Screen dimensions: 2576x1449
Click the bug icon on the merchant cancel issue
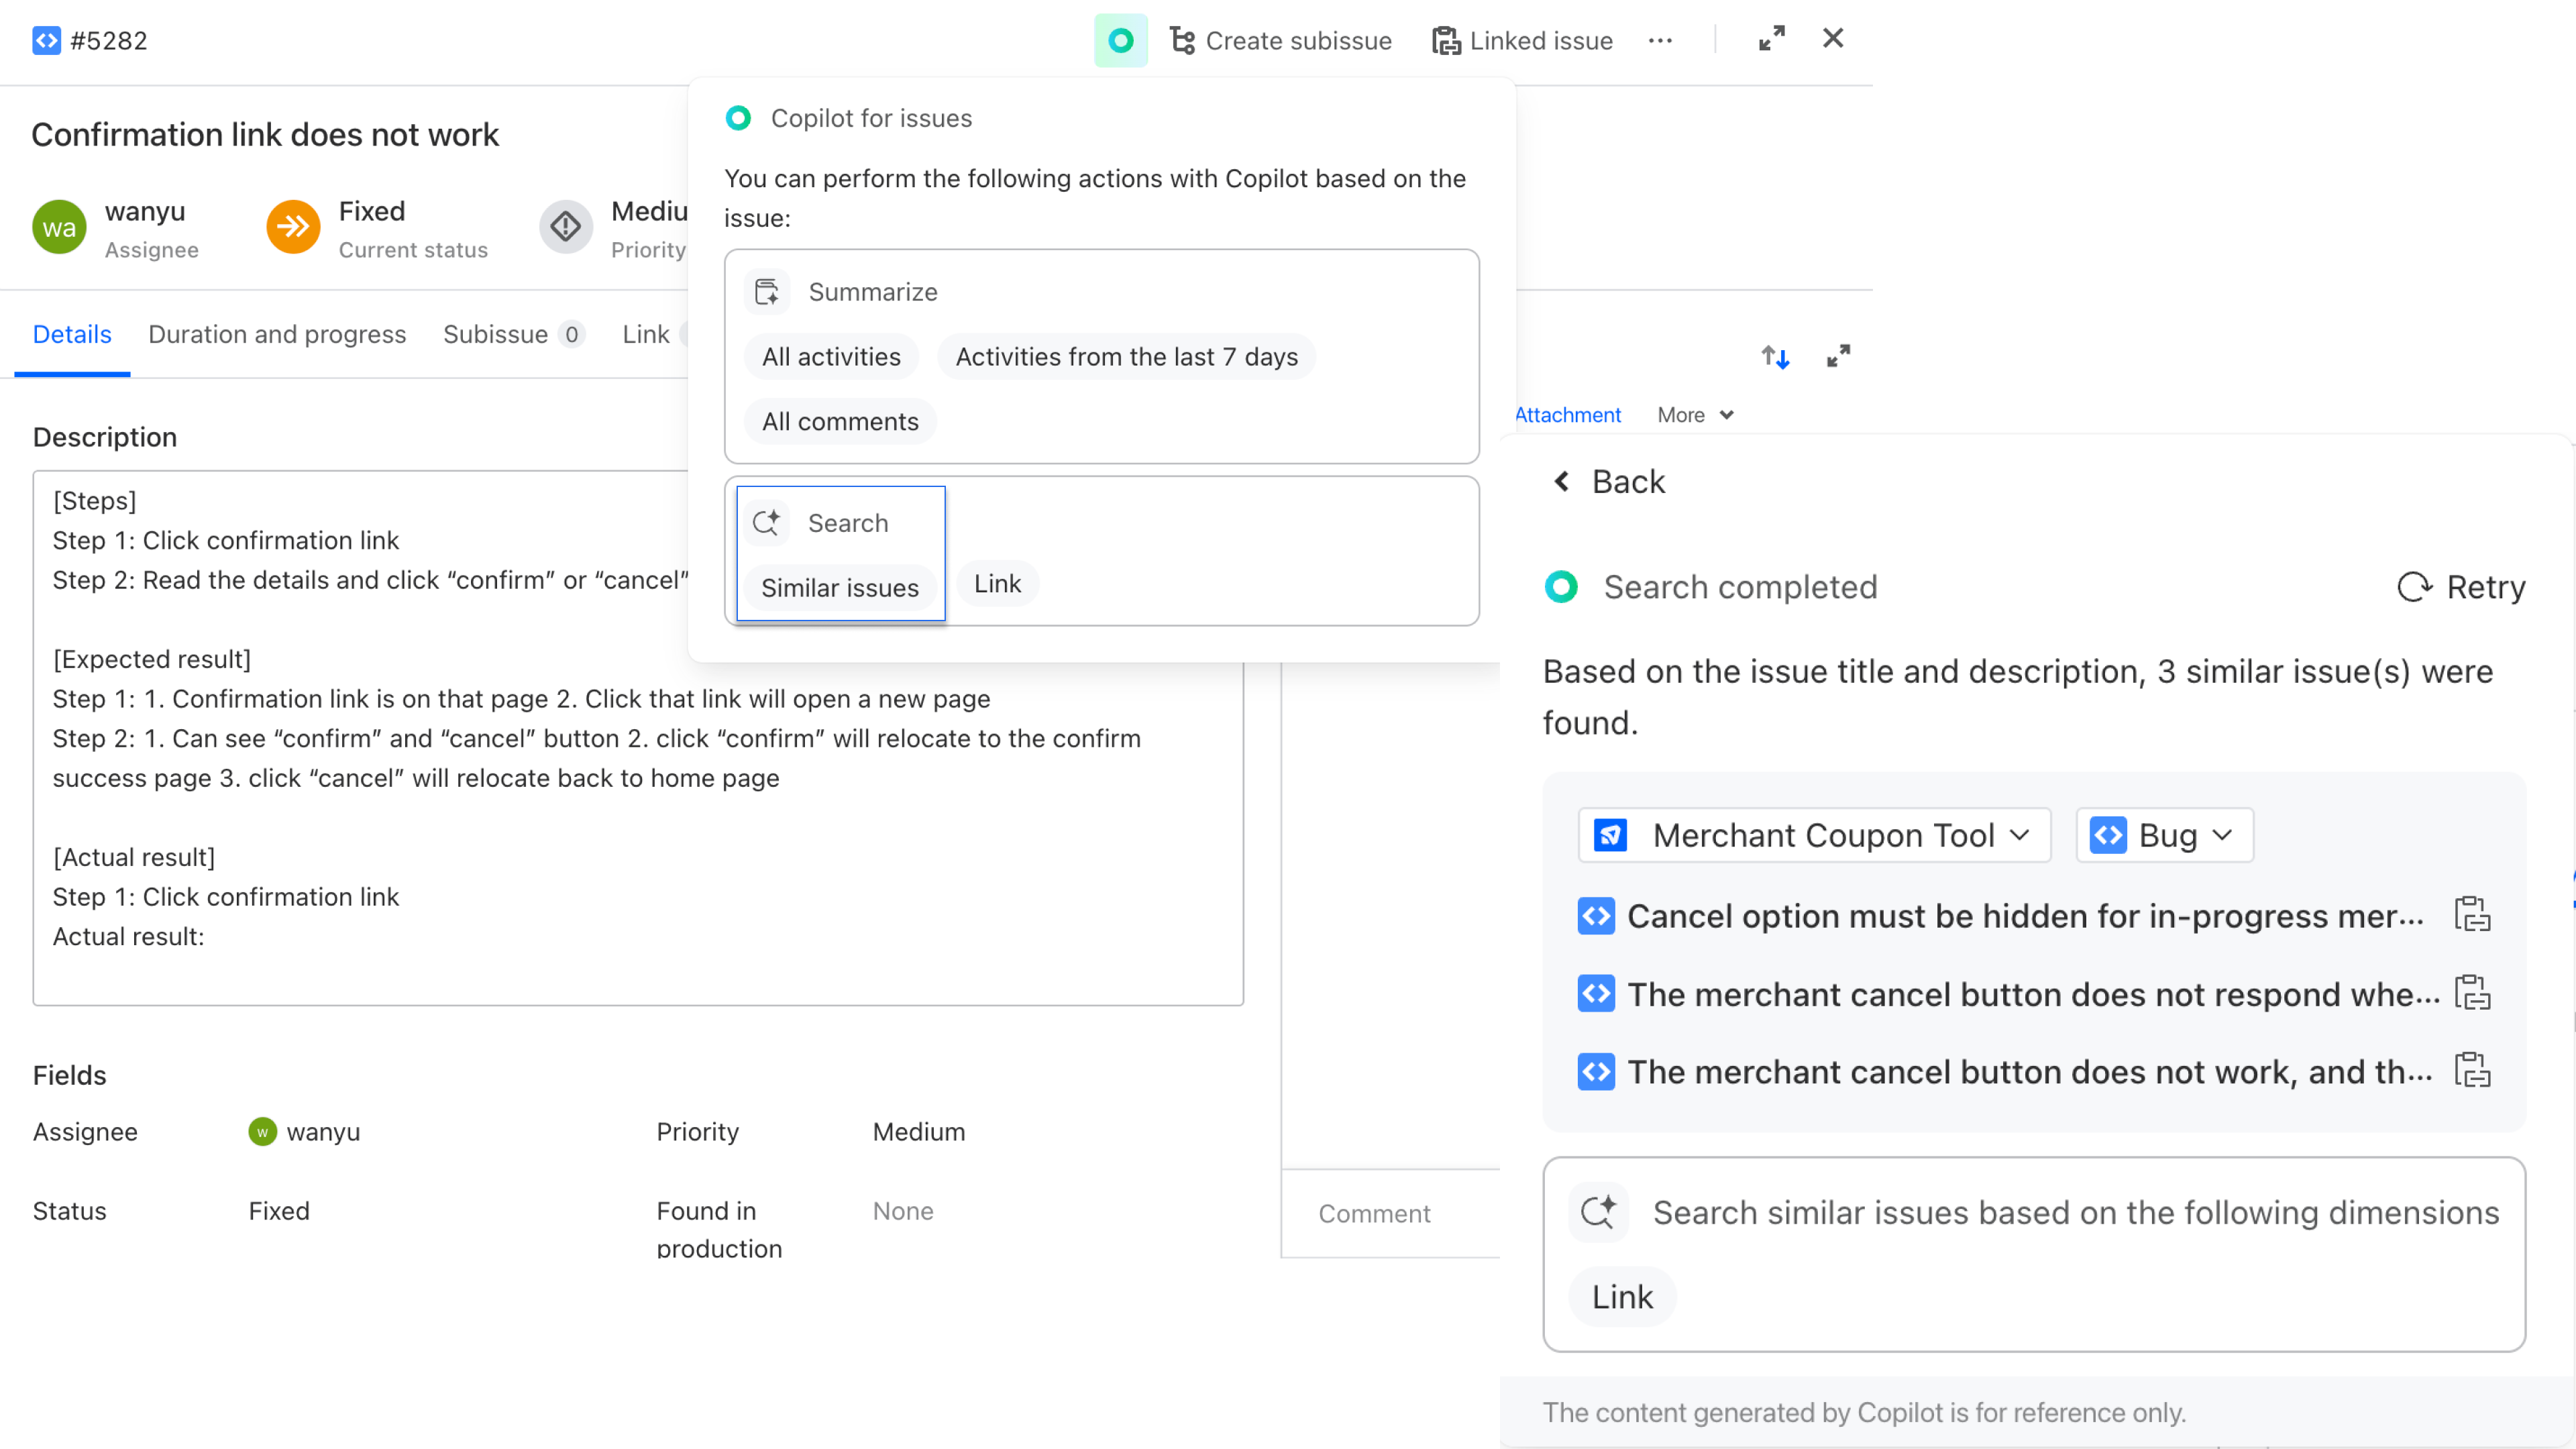point(1597,994)
